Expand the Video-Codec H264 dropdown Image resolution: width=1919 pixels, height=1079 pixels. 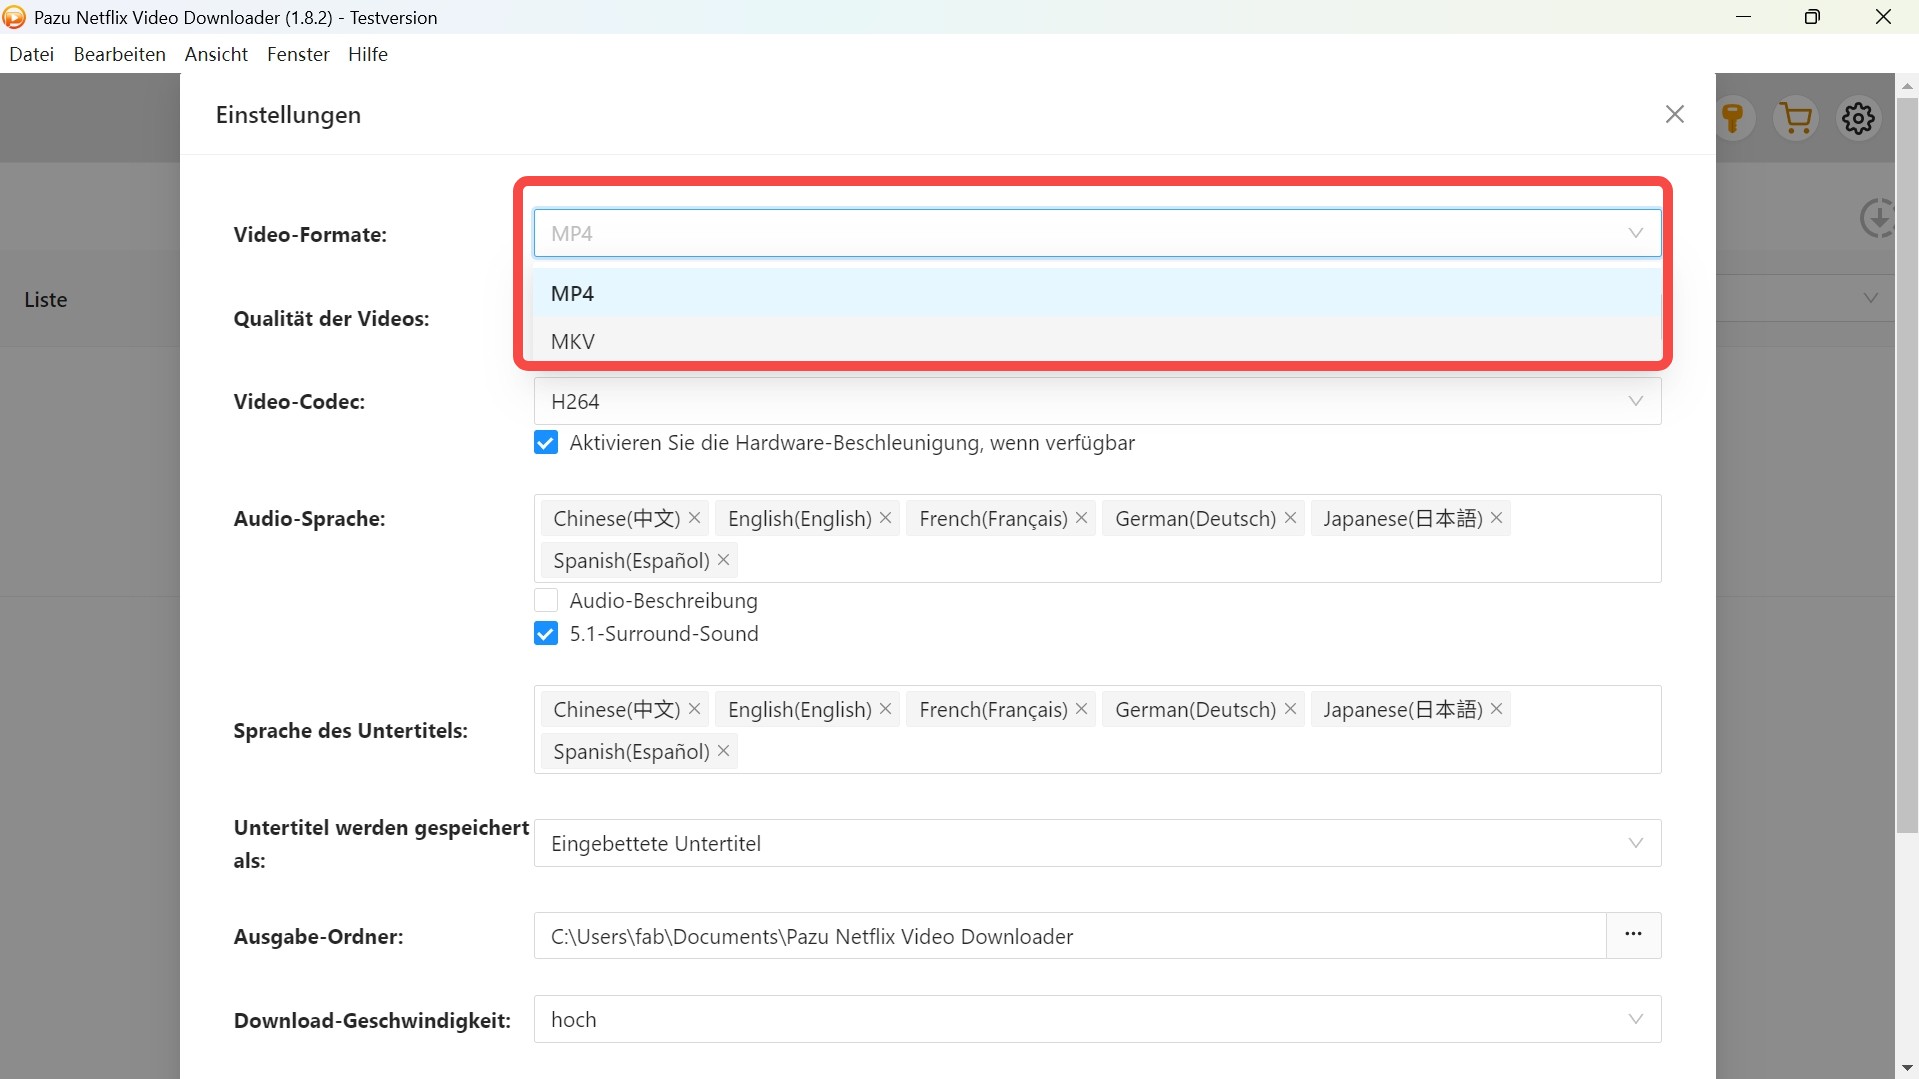coord(1097,402)
